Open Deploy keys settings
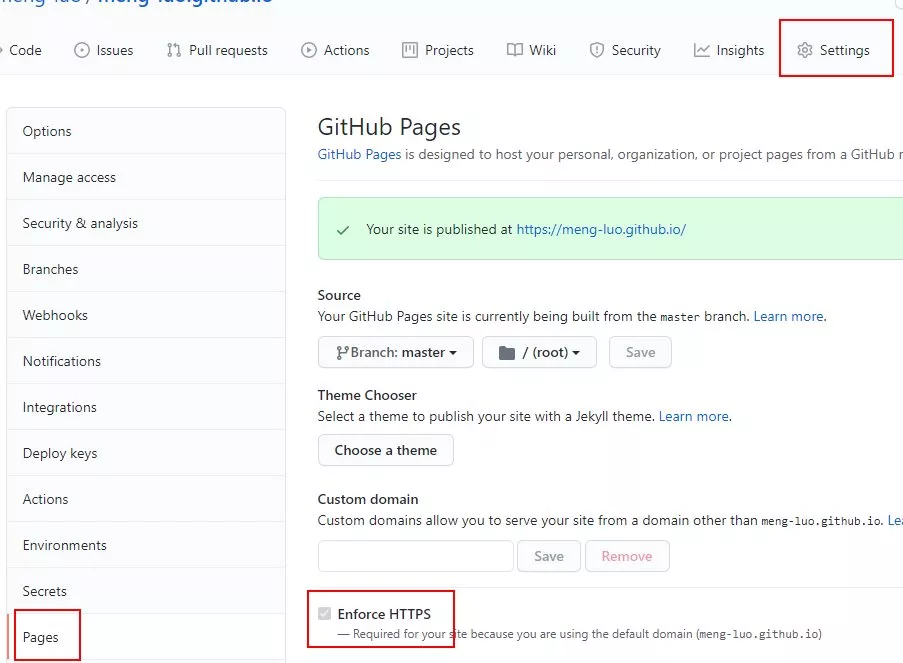903x663 pixels. point(146,453)
